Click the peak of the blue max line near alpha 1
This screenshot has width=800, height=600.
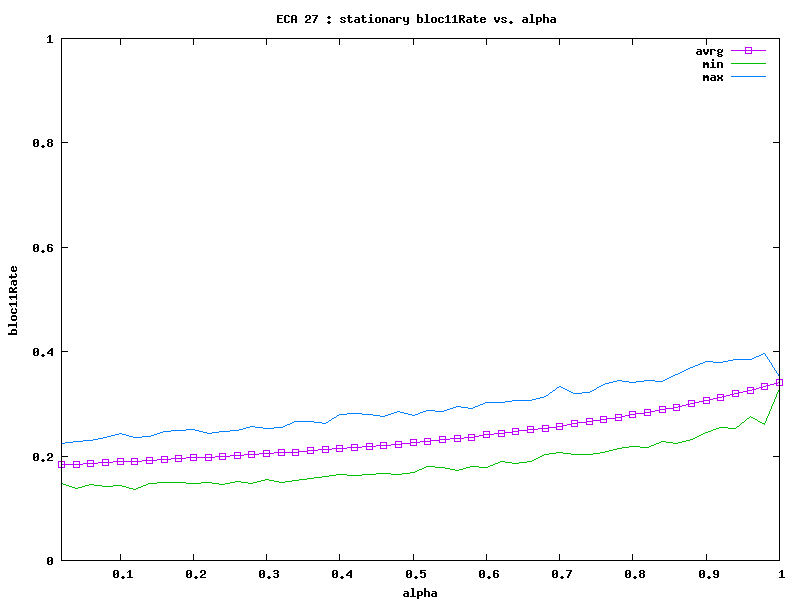coord(765,353)
